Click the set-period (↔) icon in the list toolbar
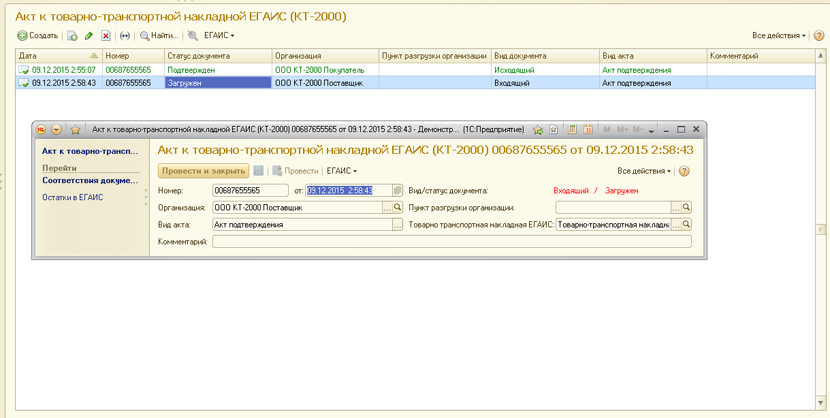Viewport: 830px width, 418px height. tap(125, 36)
